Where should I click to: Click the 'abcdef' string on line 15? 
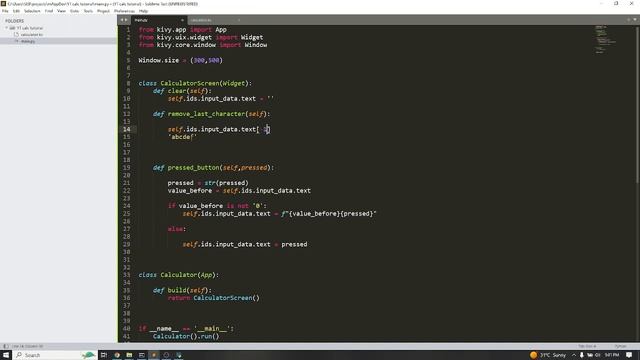[182, 137]
